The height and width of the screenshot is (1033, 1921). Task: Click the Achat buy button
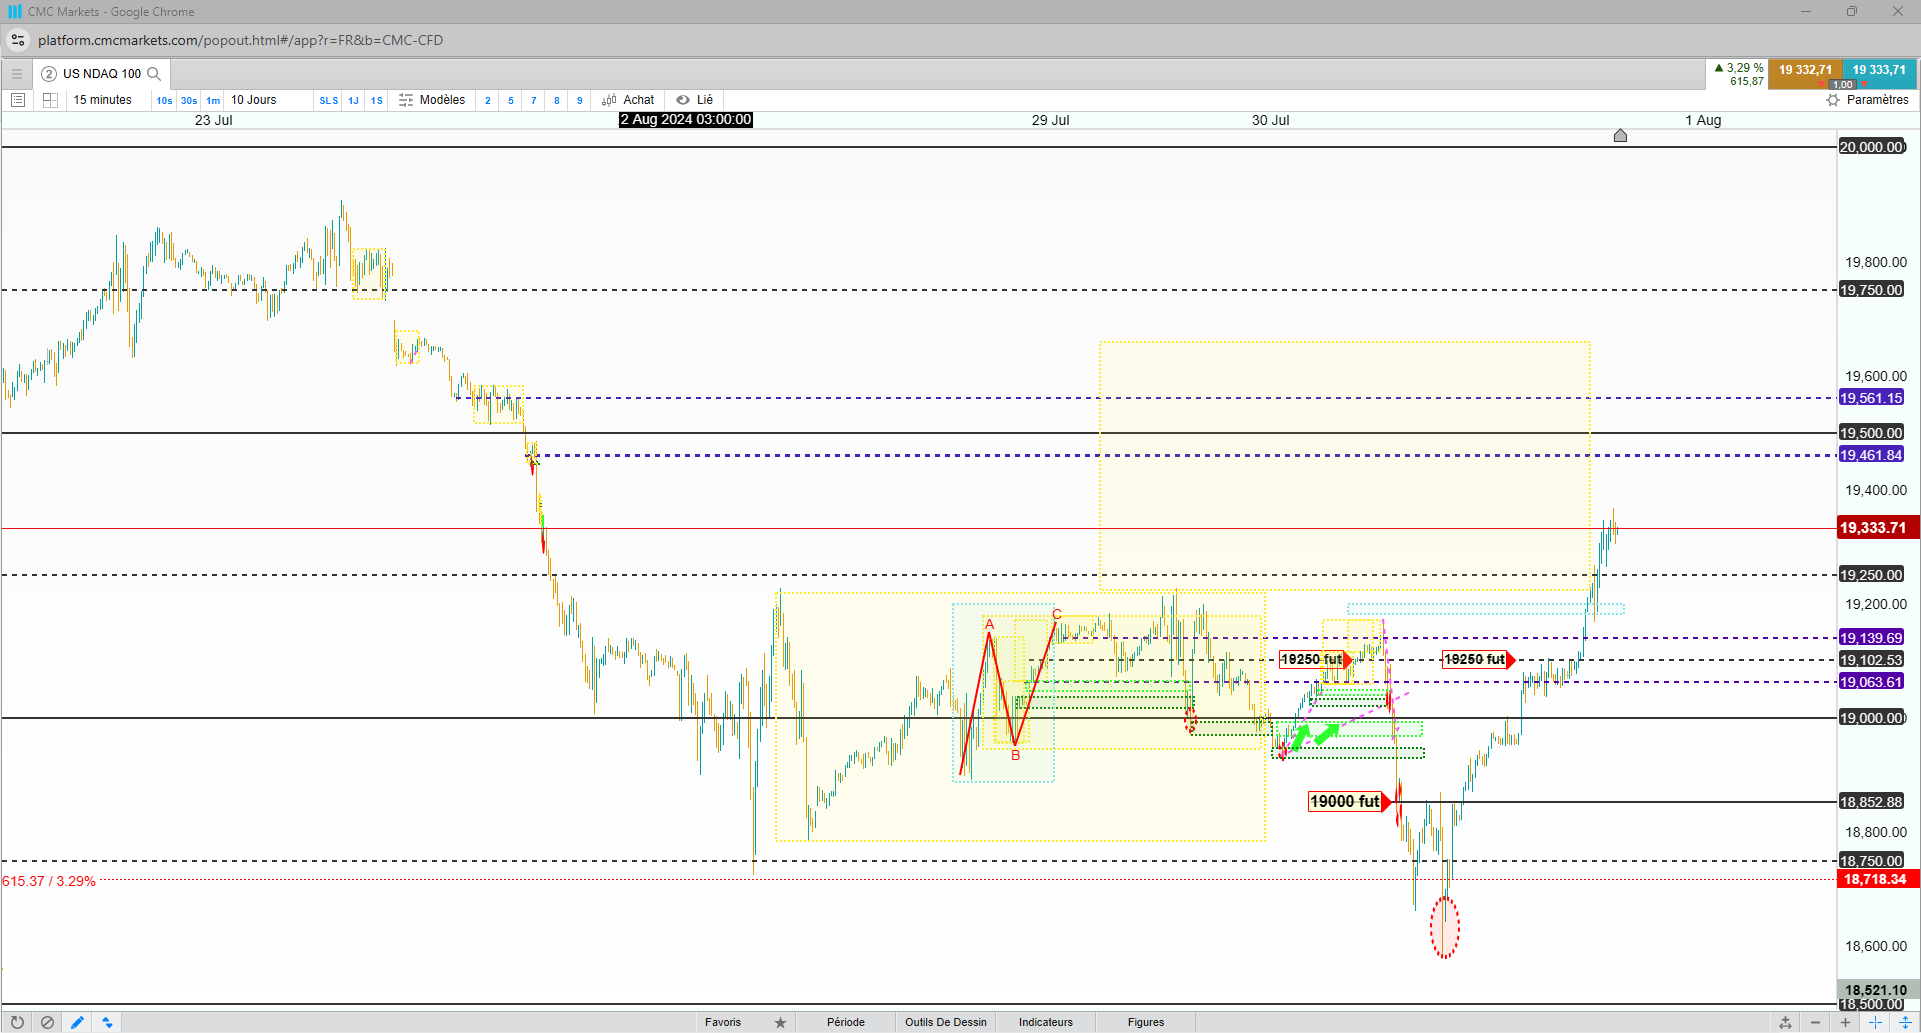point(628,100)
